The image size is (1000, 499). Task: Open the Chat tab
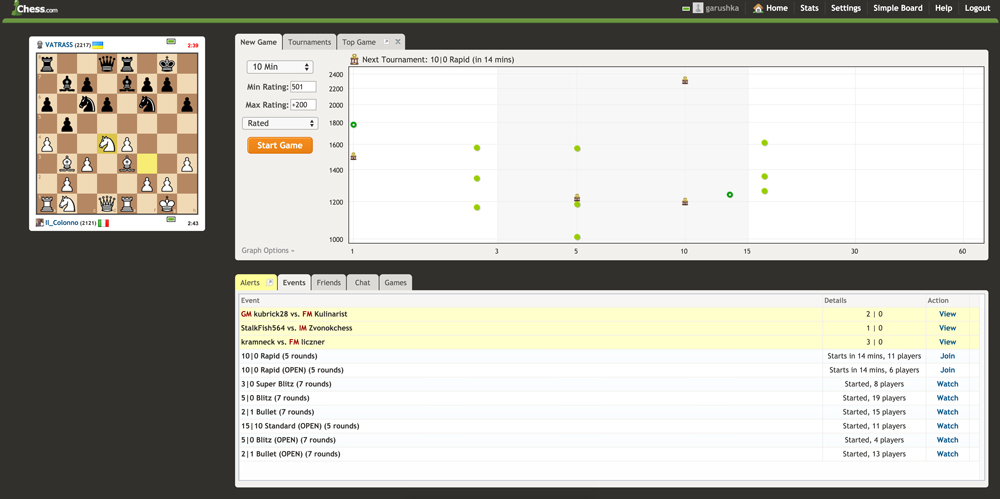tap(362, 282)
